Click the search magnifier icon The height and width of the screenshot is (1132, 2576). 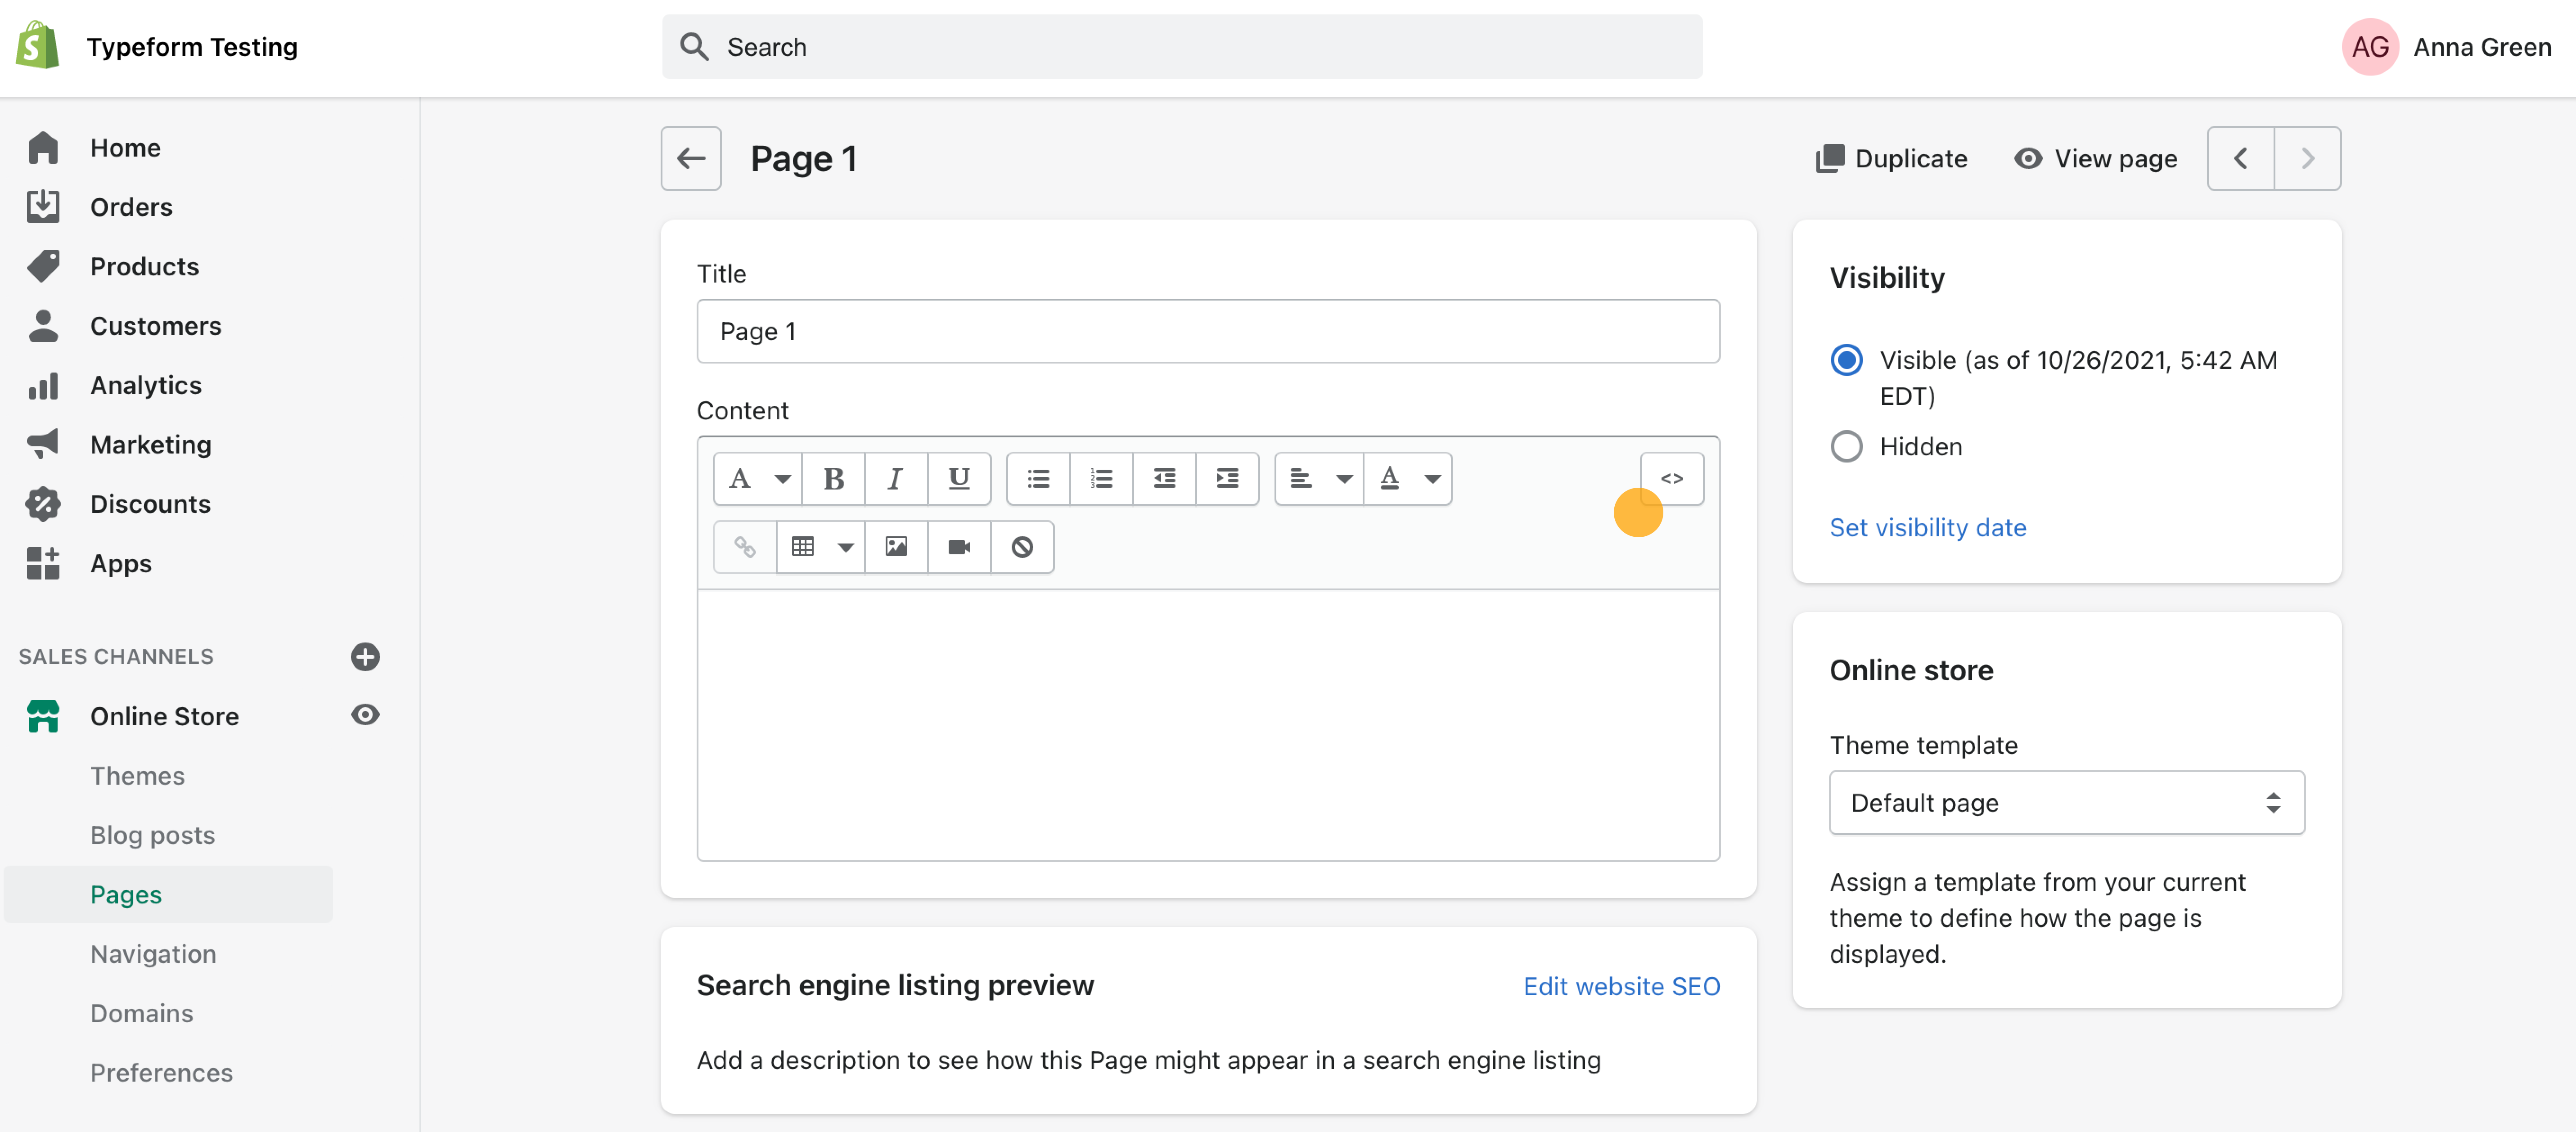click(x=694, y=47)
